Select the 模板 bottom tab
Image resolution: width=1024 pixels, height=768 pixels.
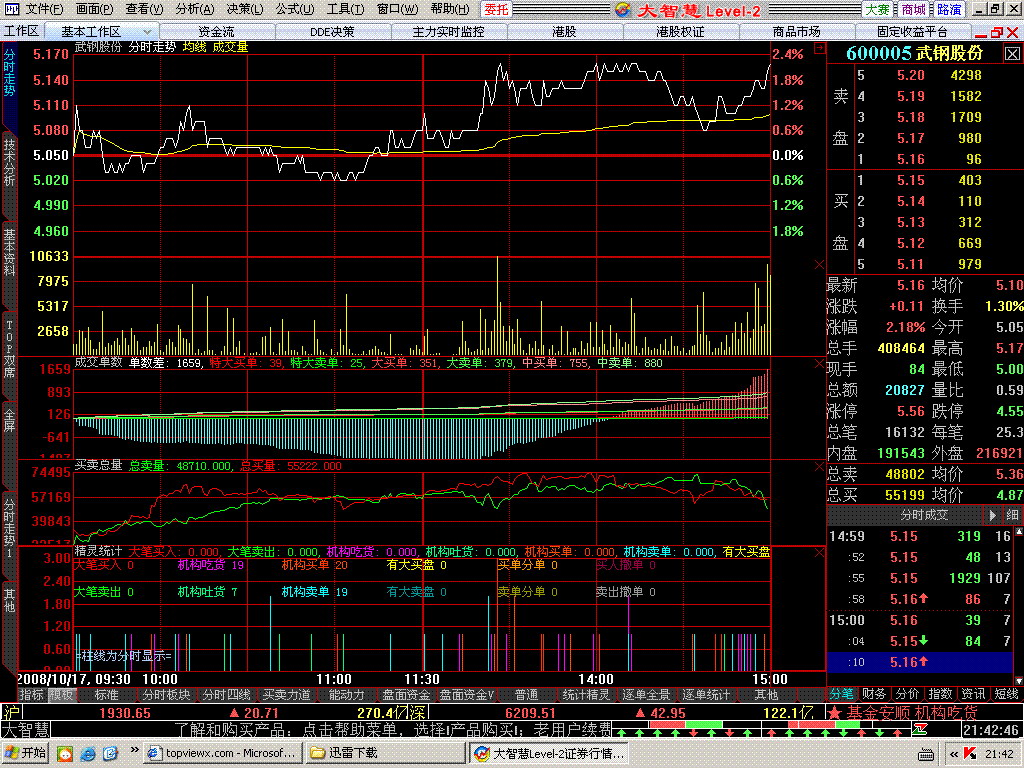pyautogui.click(x=61, y=695)
